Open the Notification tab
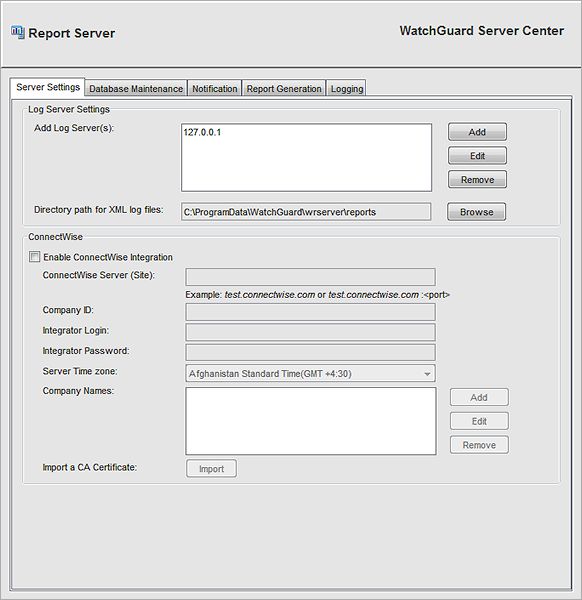This screenshot has height=600, width=582. click(x=215, y=89)
